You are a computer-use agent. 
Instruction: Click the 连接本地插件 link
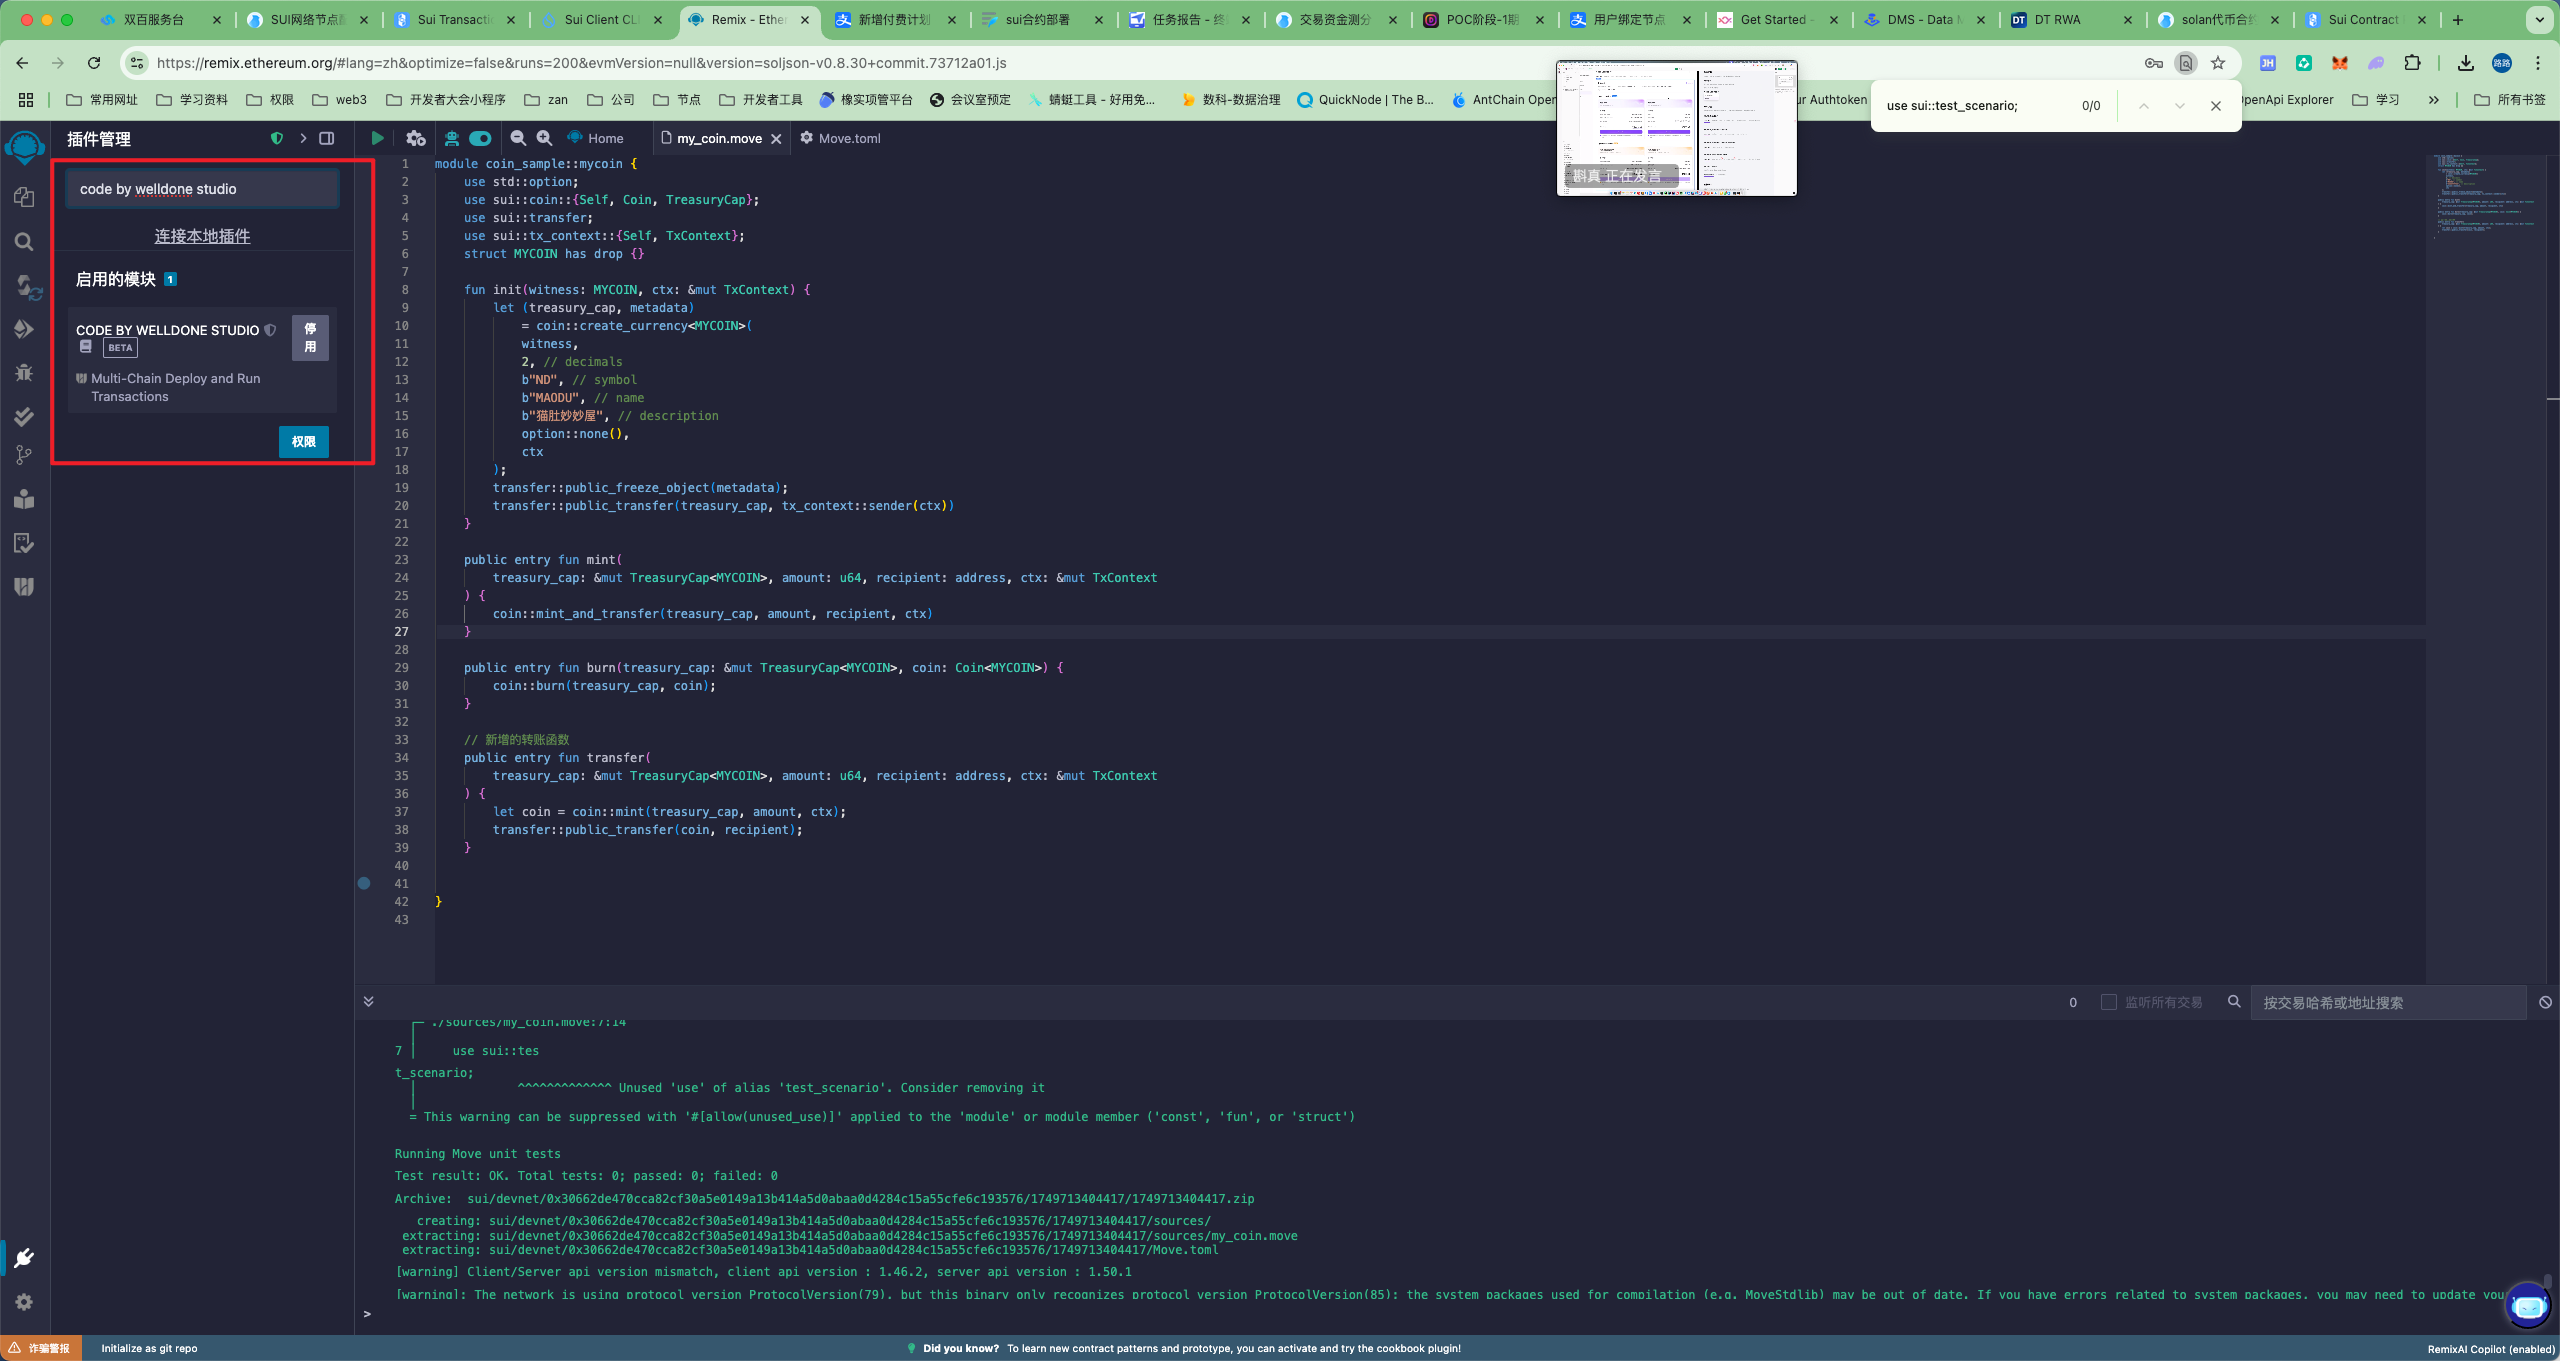pos(202,236)
